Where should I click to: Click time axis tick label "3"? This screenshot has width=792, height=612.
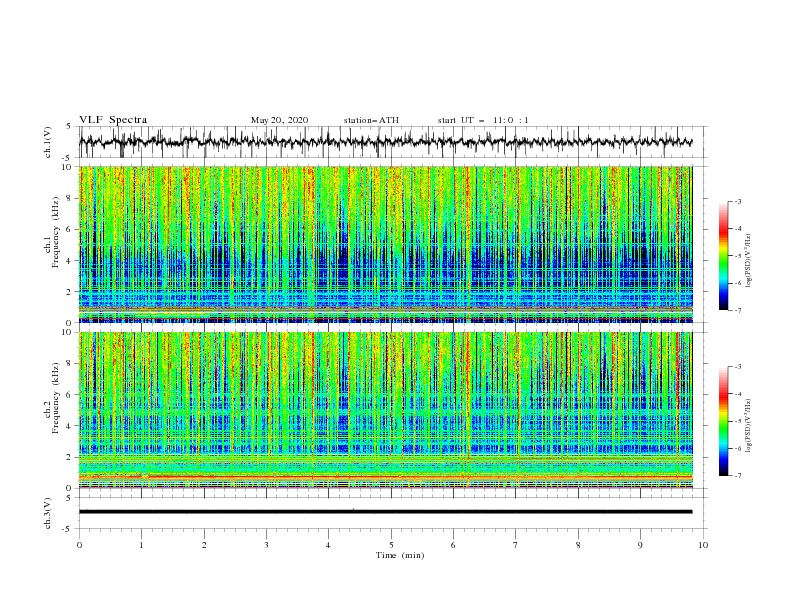[266, 545]
